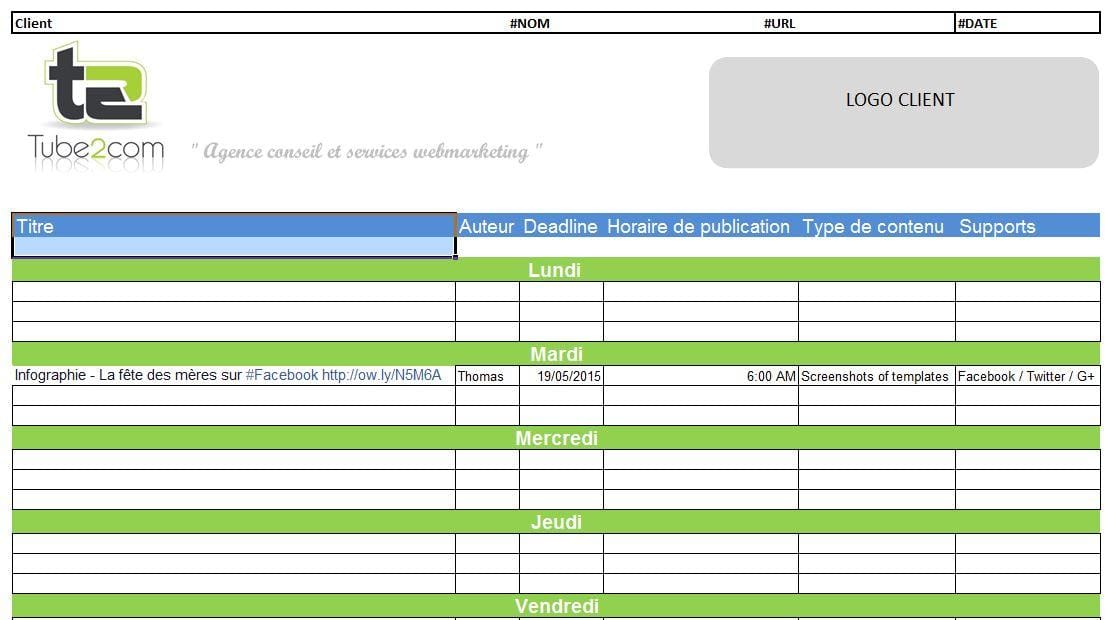The width and height of the screenshot is (1105, 620).
Task: Click the Type de contenu header
Action: pos(873,227)
